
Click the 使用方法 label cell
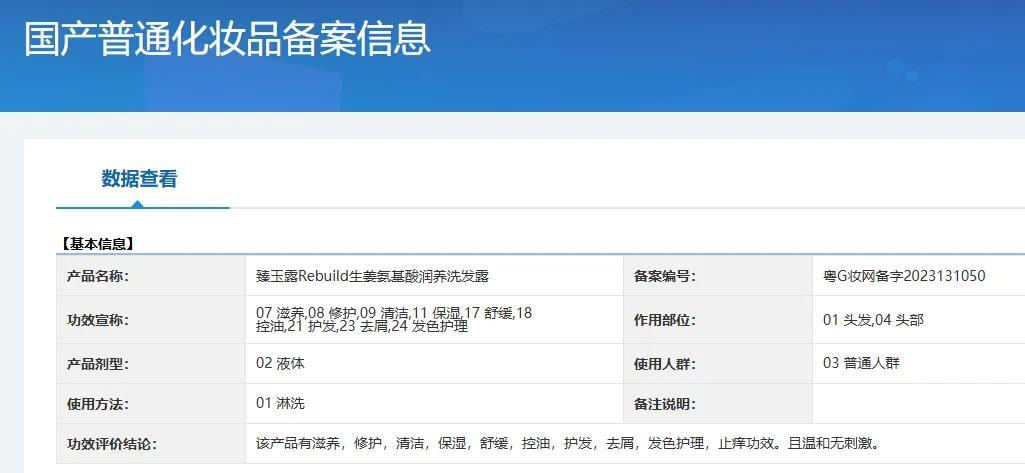pyautogui.click(x=151, y=404)
